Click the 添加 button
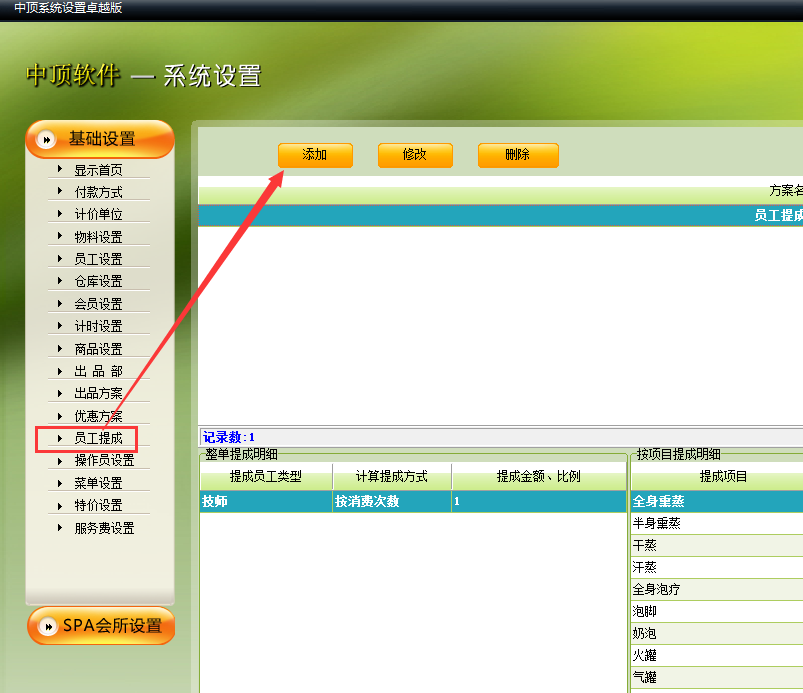The height and width of the screenshot is (693, 803). [315, 155]
